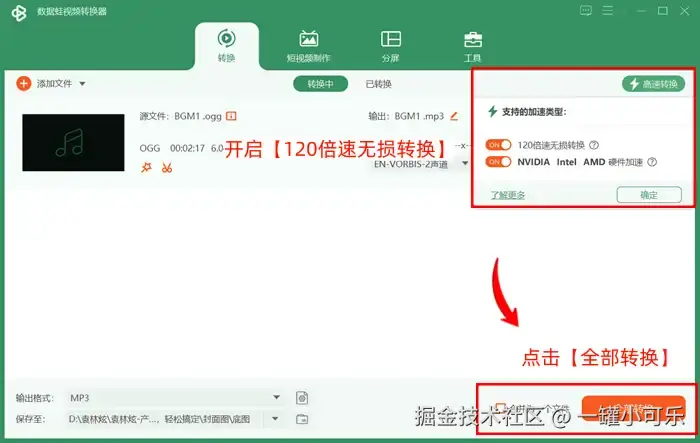Screen dimensions: 700x443
Task: Expand the 保存至 path dropdown
Action: point(275,419)
